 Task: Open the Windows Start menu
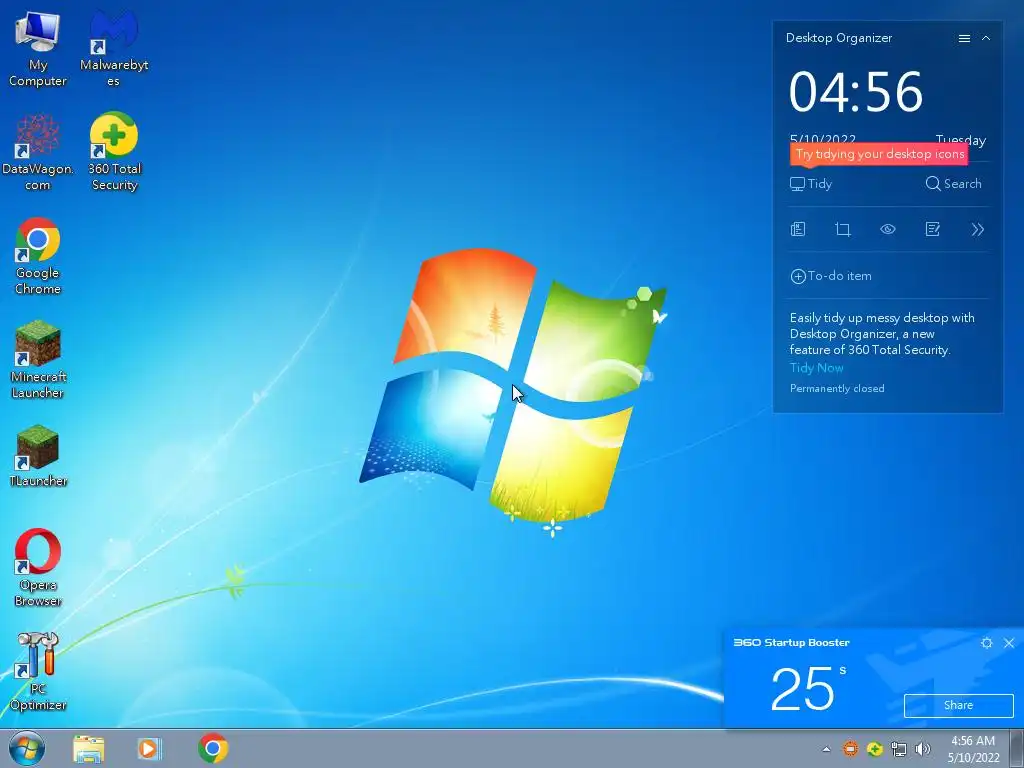point(27,748)
